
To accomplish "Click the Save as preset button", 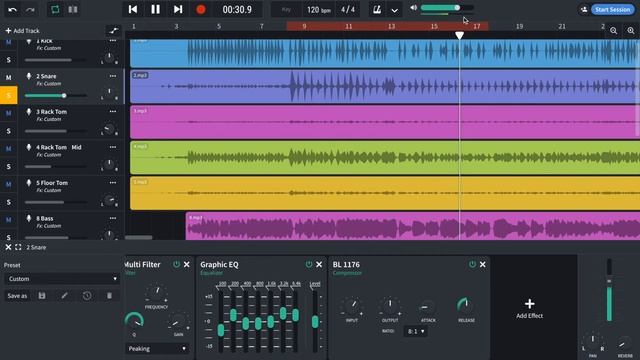I will coord(17,296).
